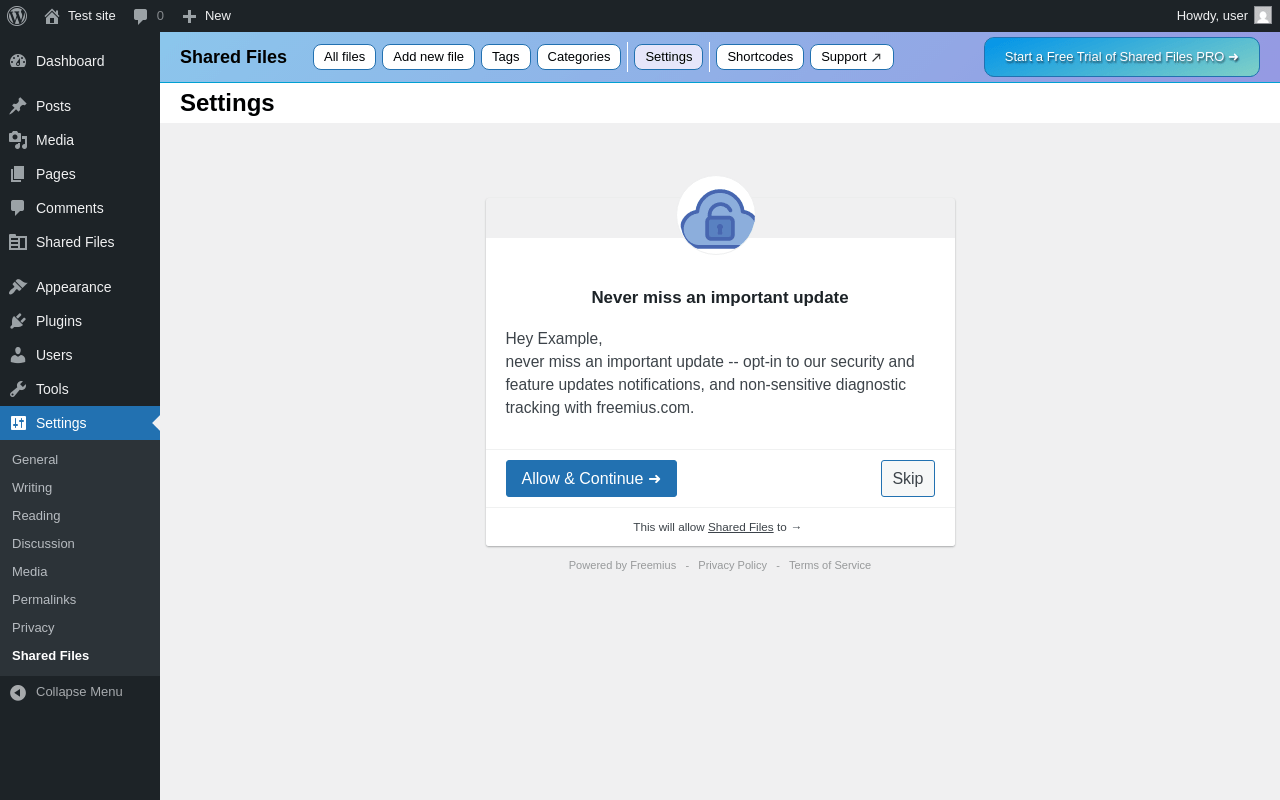Click the Comments speech bubble sidebar icon

pyautogui.click(x=18, y=208)
